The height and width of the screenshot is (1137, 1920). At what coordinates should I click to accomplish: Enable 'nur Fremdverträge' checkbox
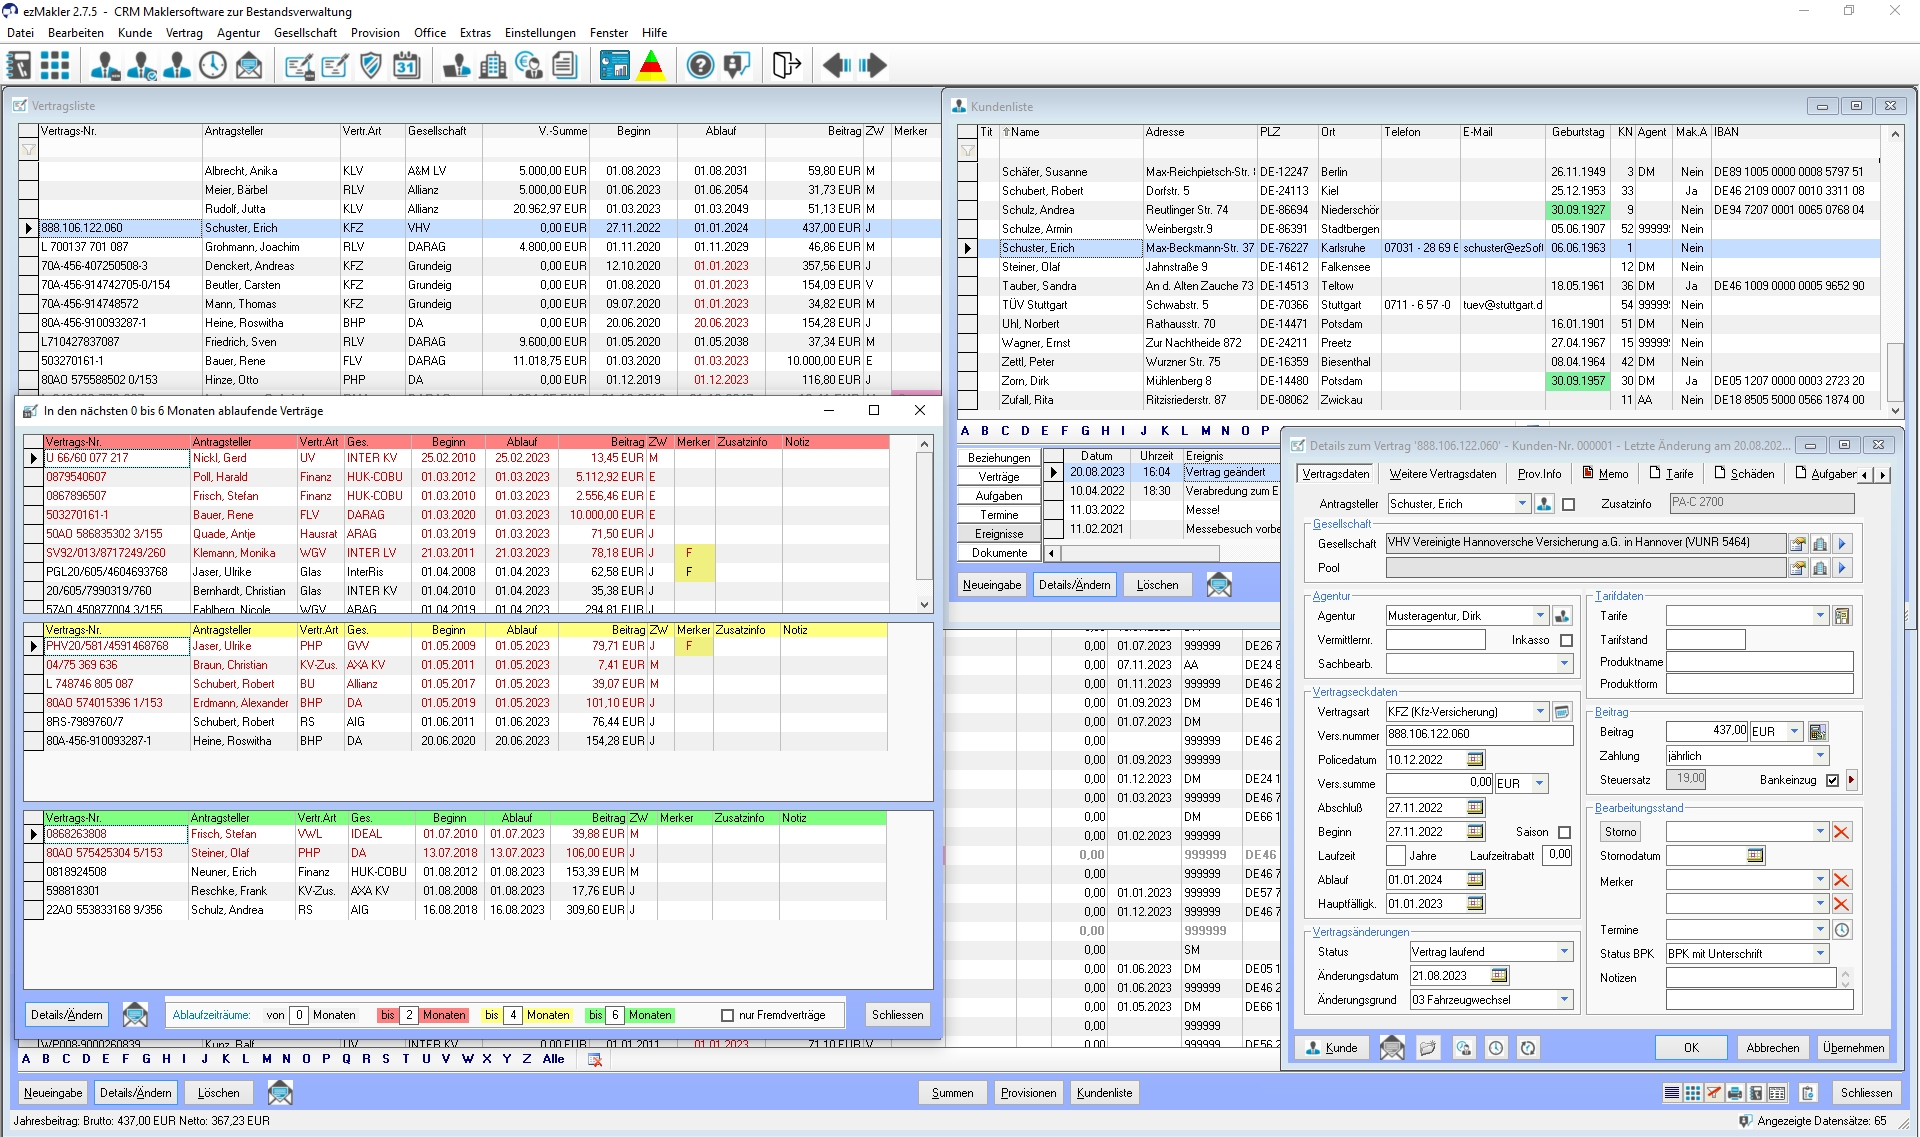pyautogui.click(x=727, y=1015)
